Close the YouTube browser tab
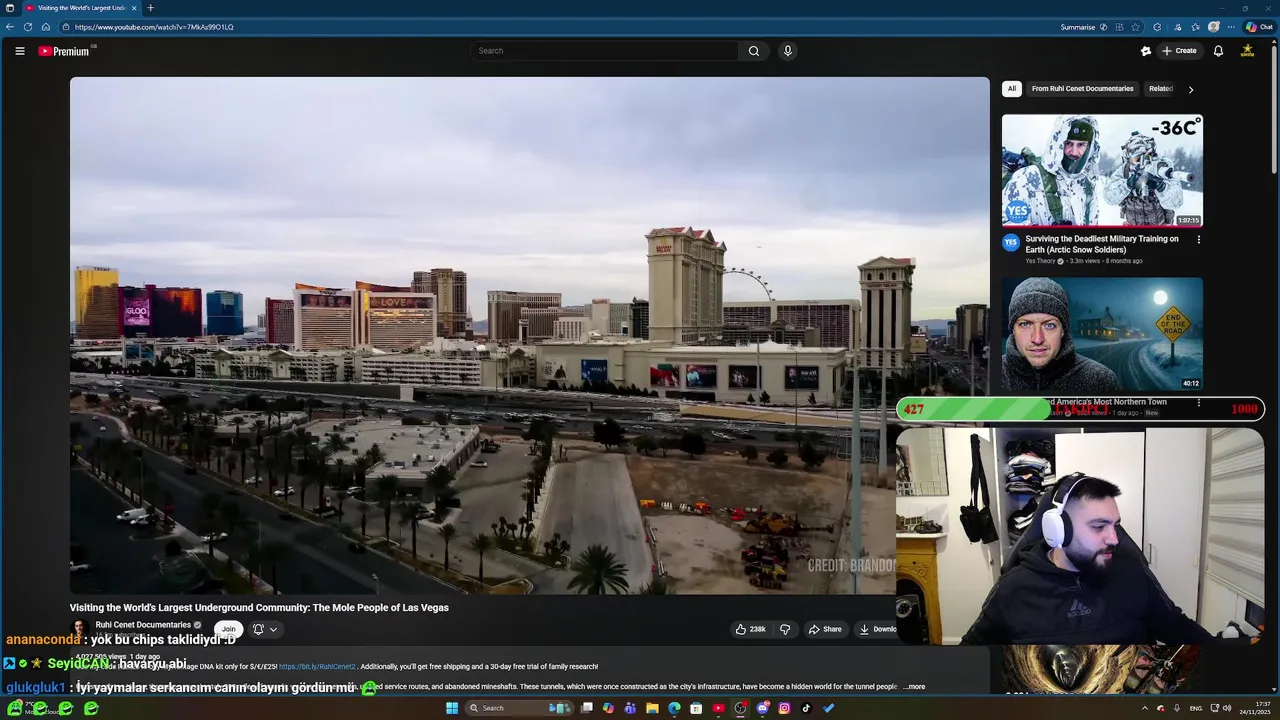The height and width of the screenshot is (720, 1280). pos(134,8)
